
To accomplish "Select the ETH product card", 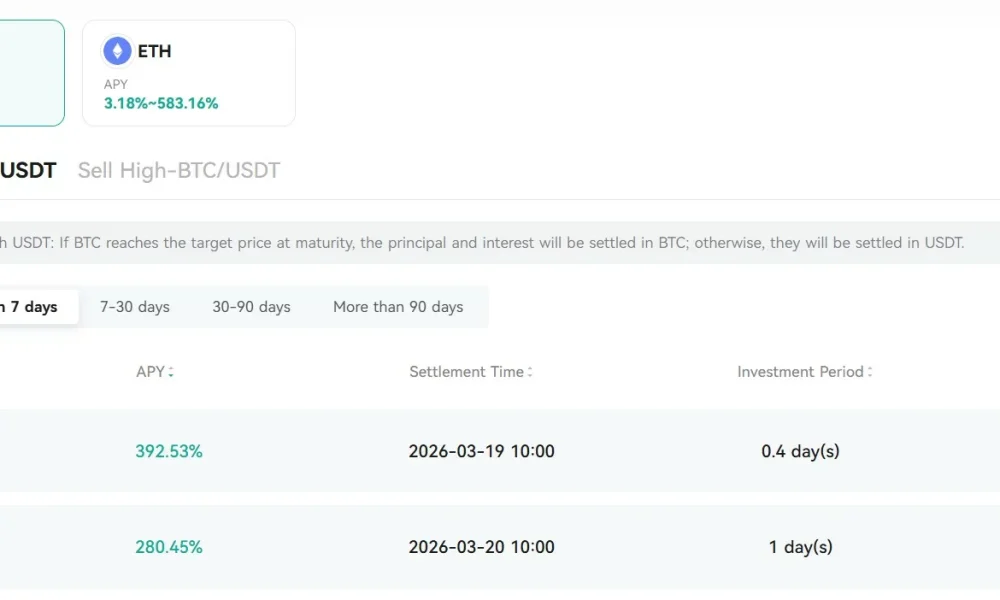I will [x=188, y=72].
